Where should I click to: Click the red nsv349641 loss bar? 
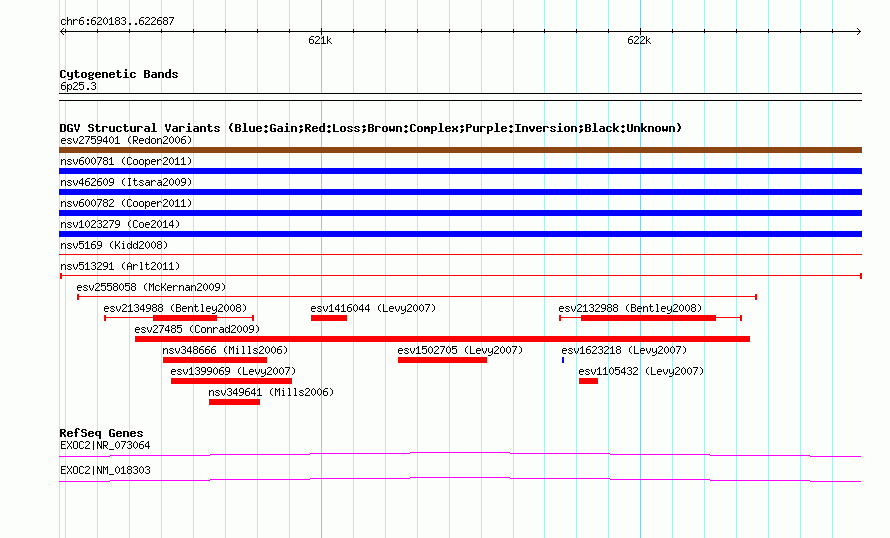click(x=234, y=402)
